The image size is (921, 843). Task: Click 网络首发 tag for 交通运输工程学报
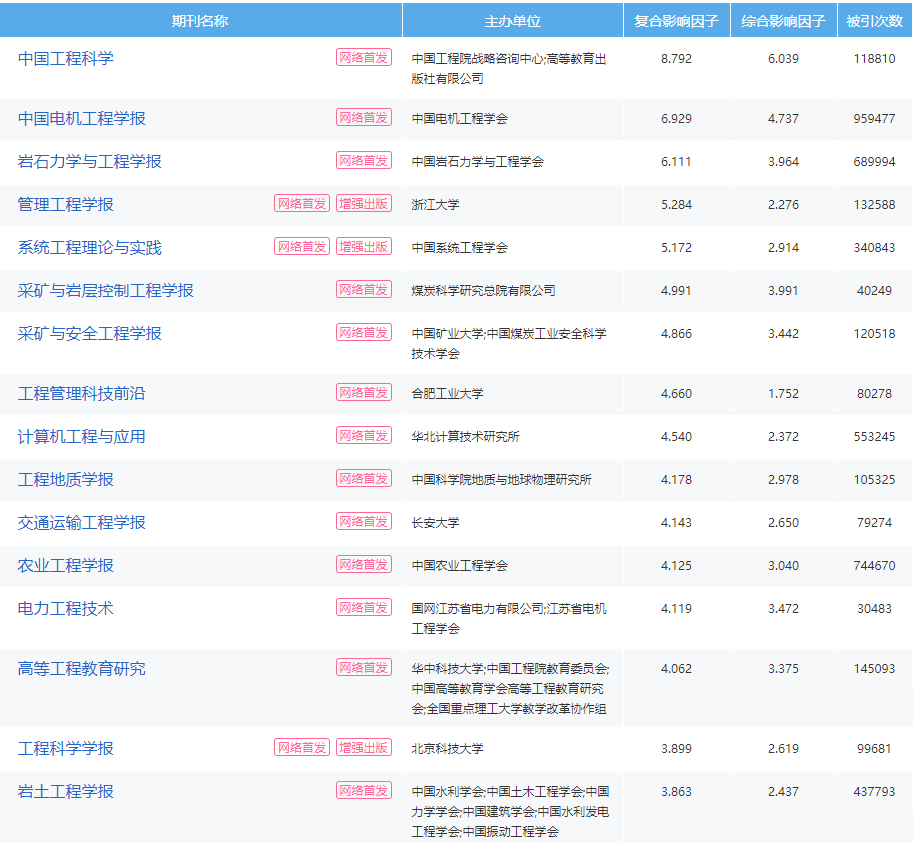(364, 521)
